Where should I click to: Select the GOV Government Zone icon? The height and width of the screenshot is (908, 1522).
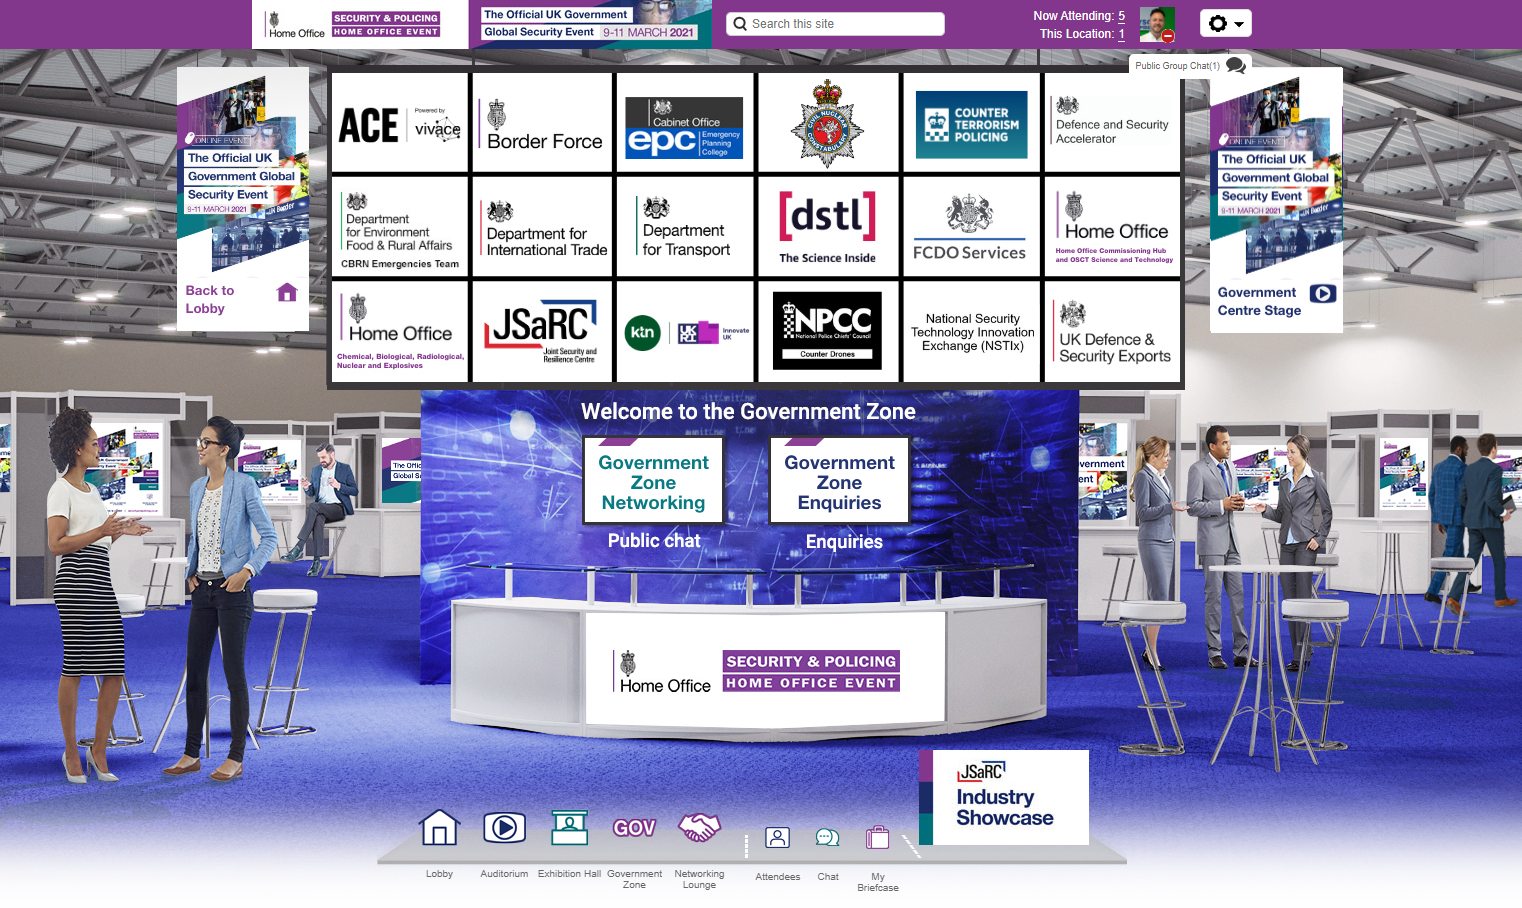634,828
